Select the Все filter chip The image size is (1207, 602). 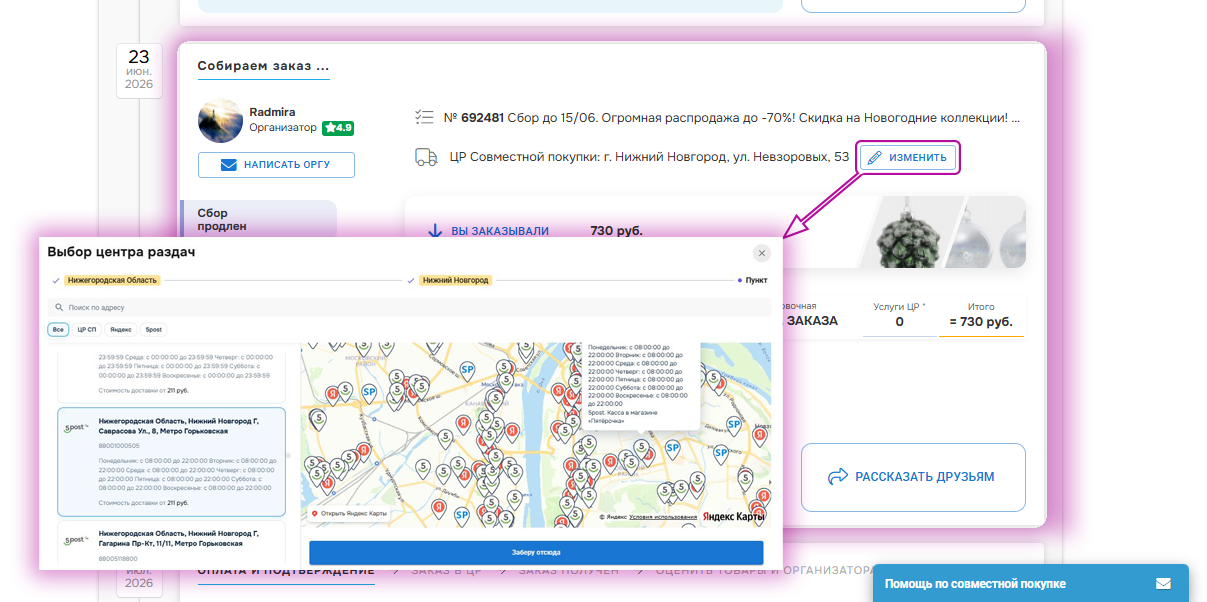point(58,329)
